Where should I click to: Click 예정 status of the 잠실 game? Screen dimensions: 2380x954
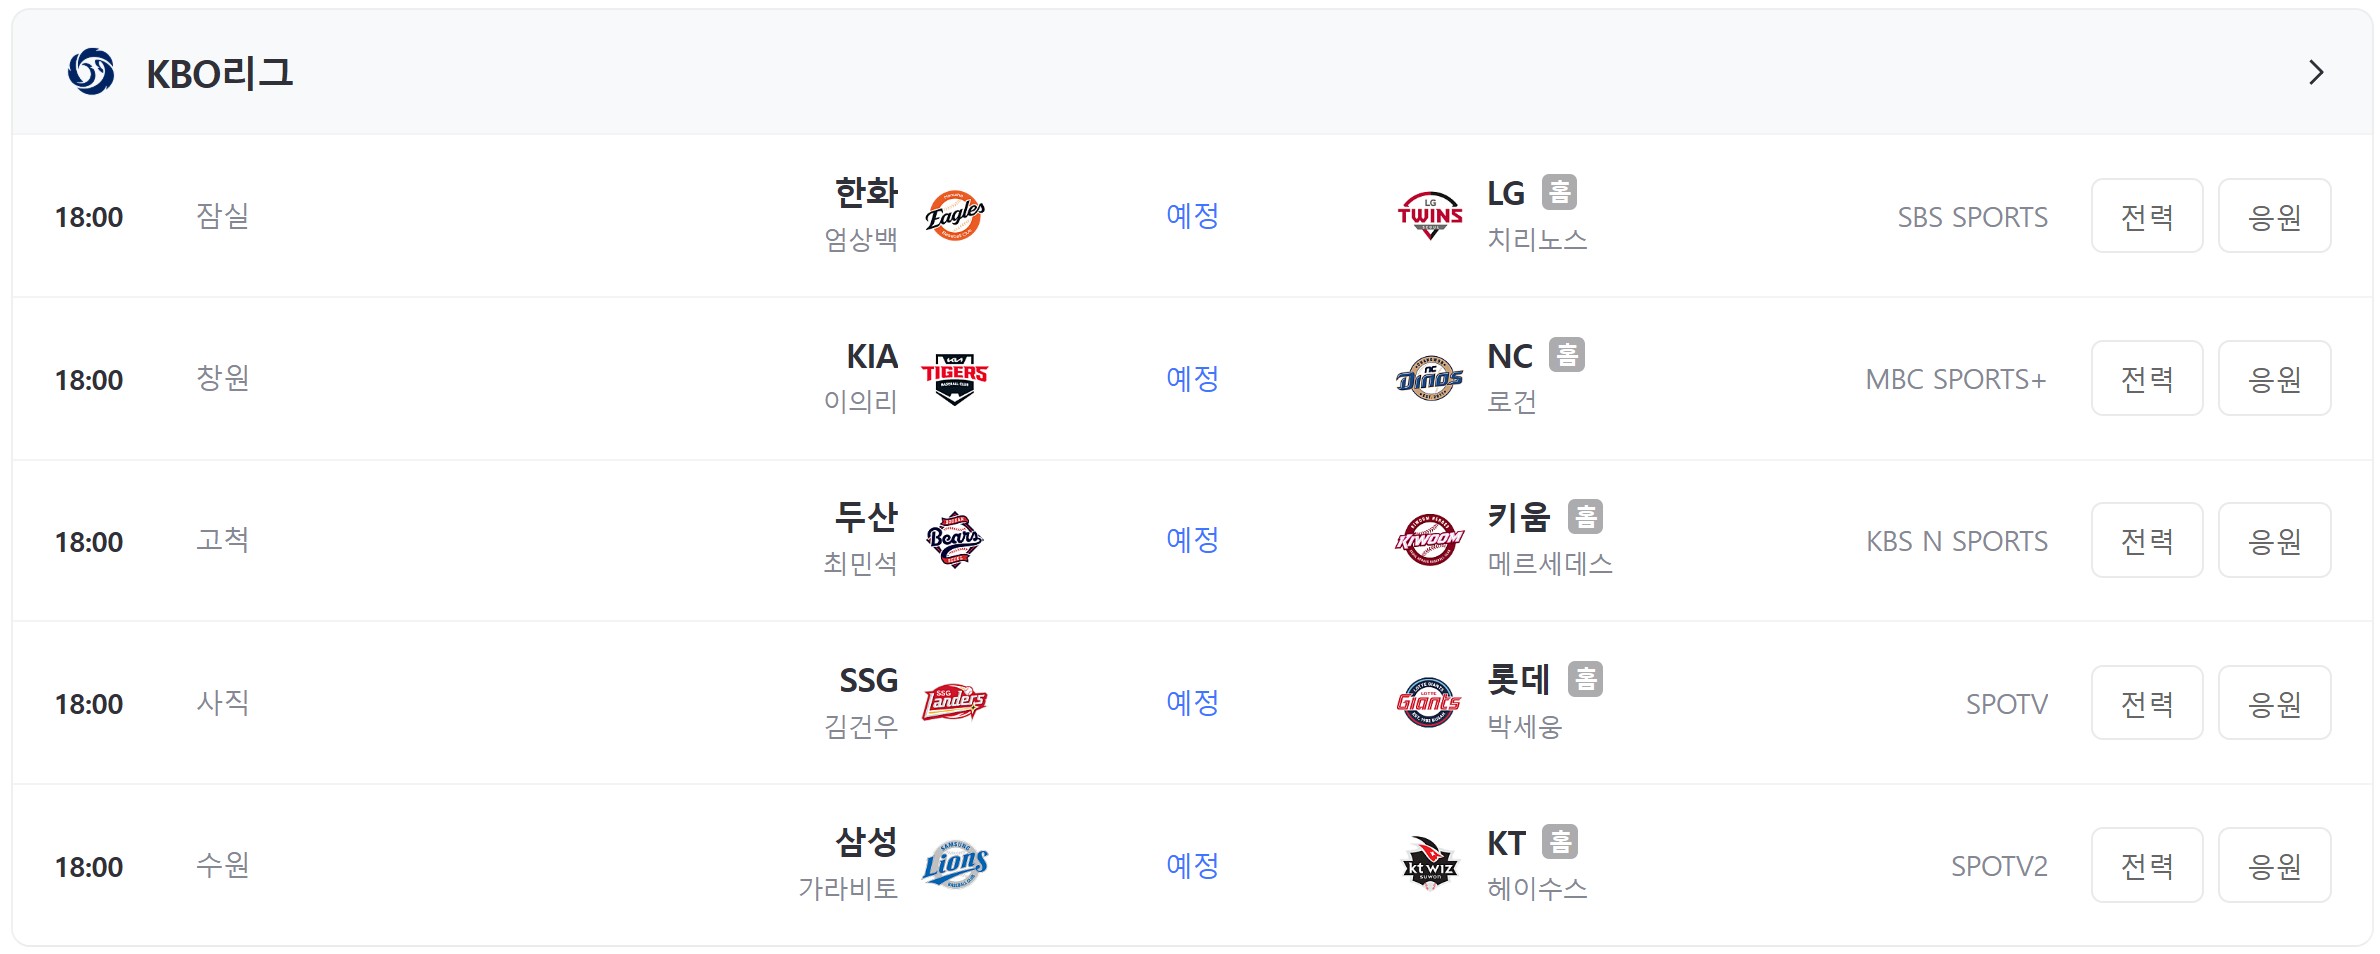(x=1192, y=215)
